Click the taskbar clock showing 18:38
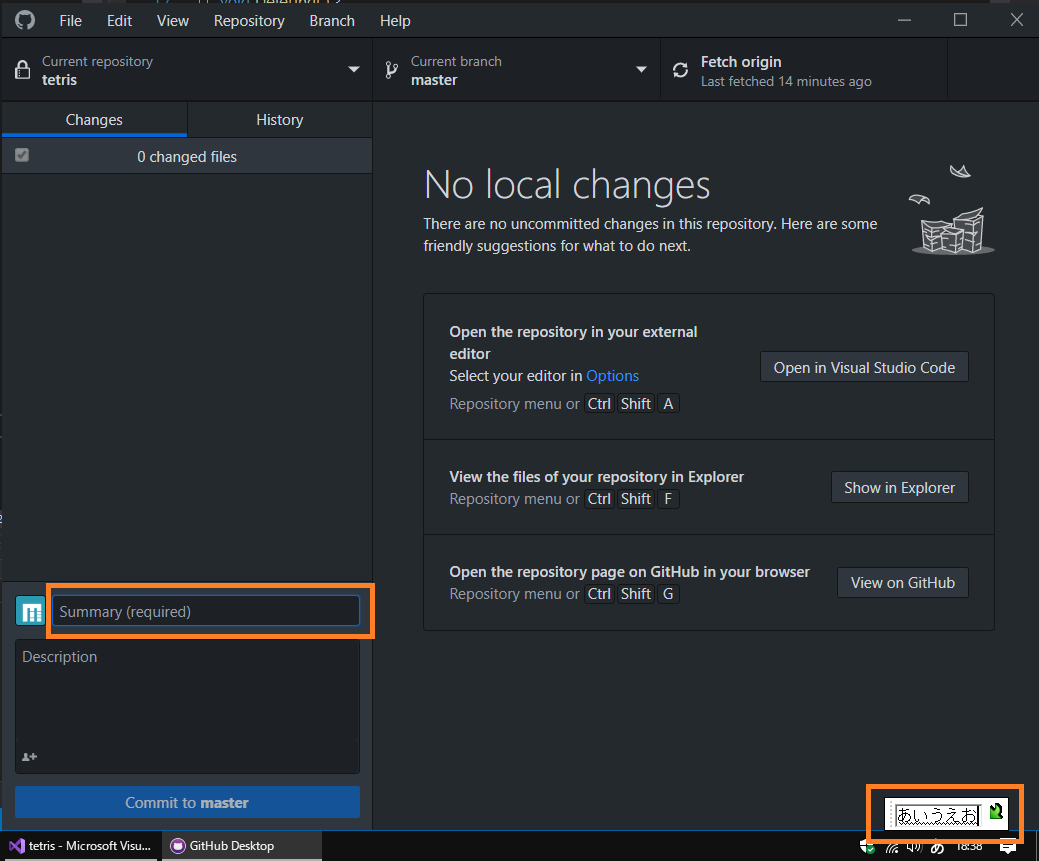 pos(969,846)
